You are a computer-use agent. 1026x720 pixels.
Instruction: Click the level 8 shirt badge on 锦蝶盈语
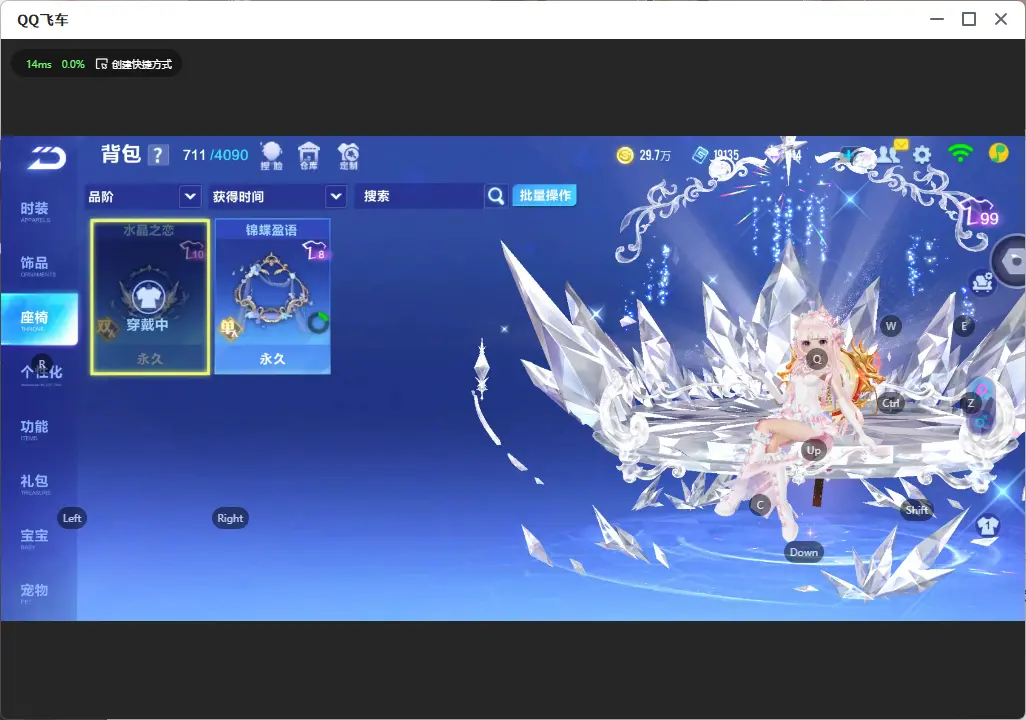point(315,250)
